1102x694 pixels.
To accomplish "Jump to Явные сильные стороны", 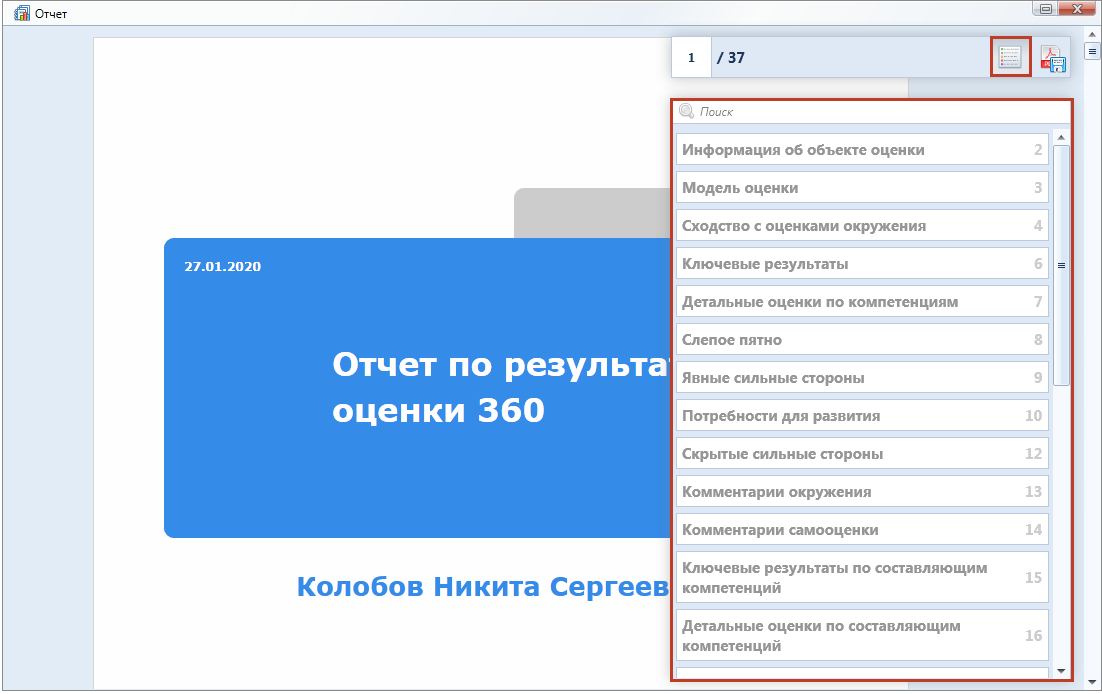I will pyautogui.click(x=862, y=378).
